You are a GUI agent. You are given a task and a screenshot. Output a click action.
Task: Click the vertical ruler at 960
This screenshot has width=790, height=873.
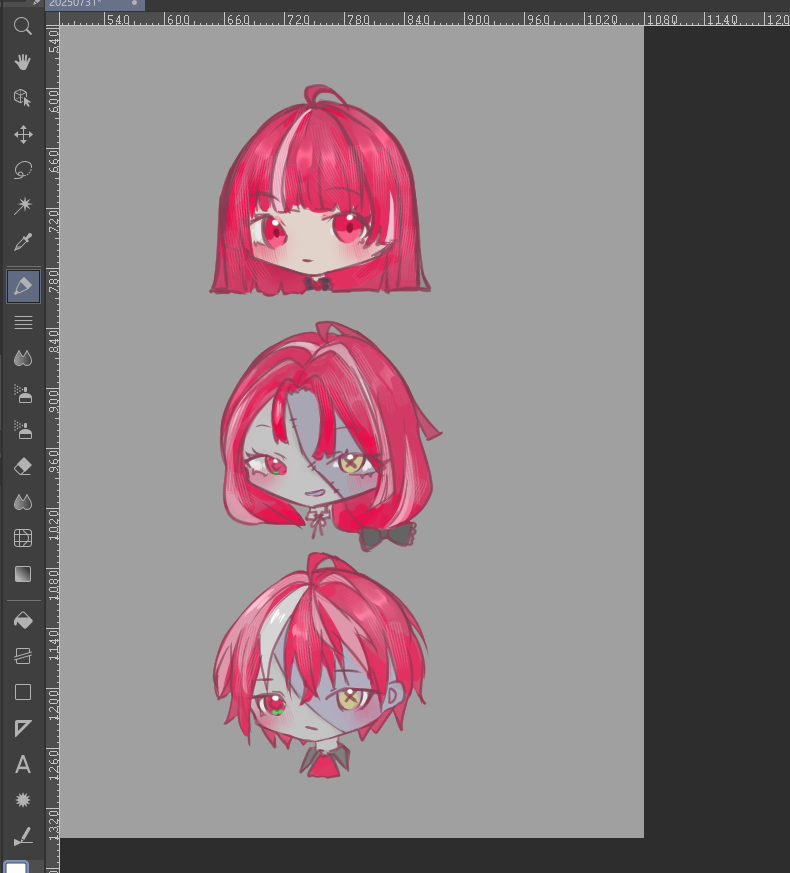coord(53,459)
